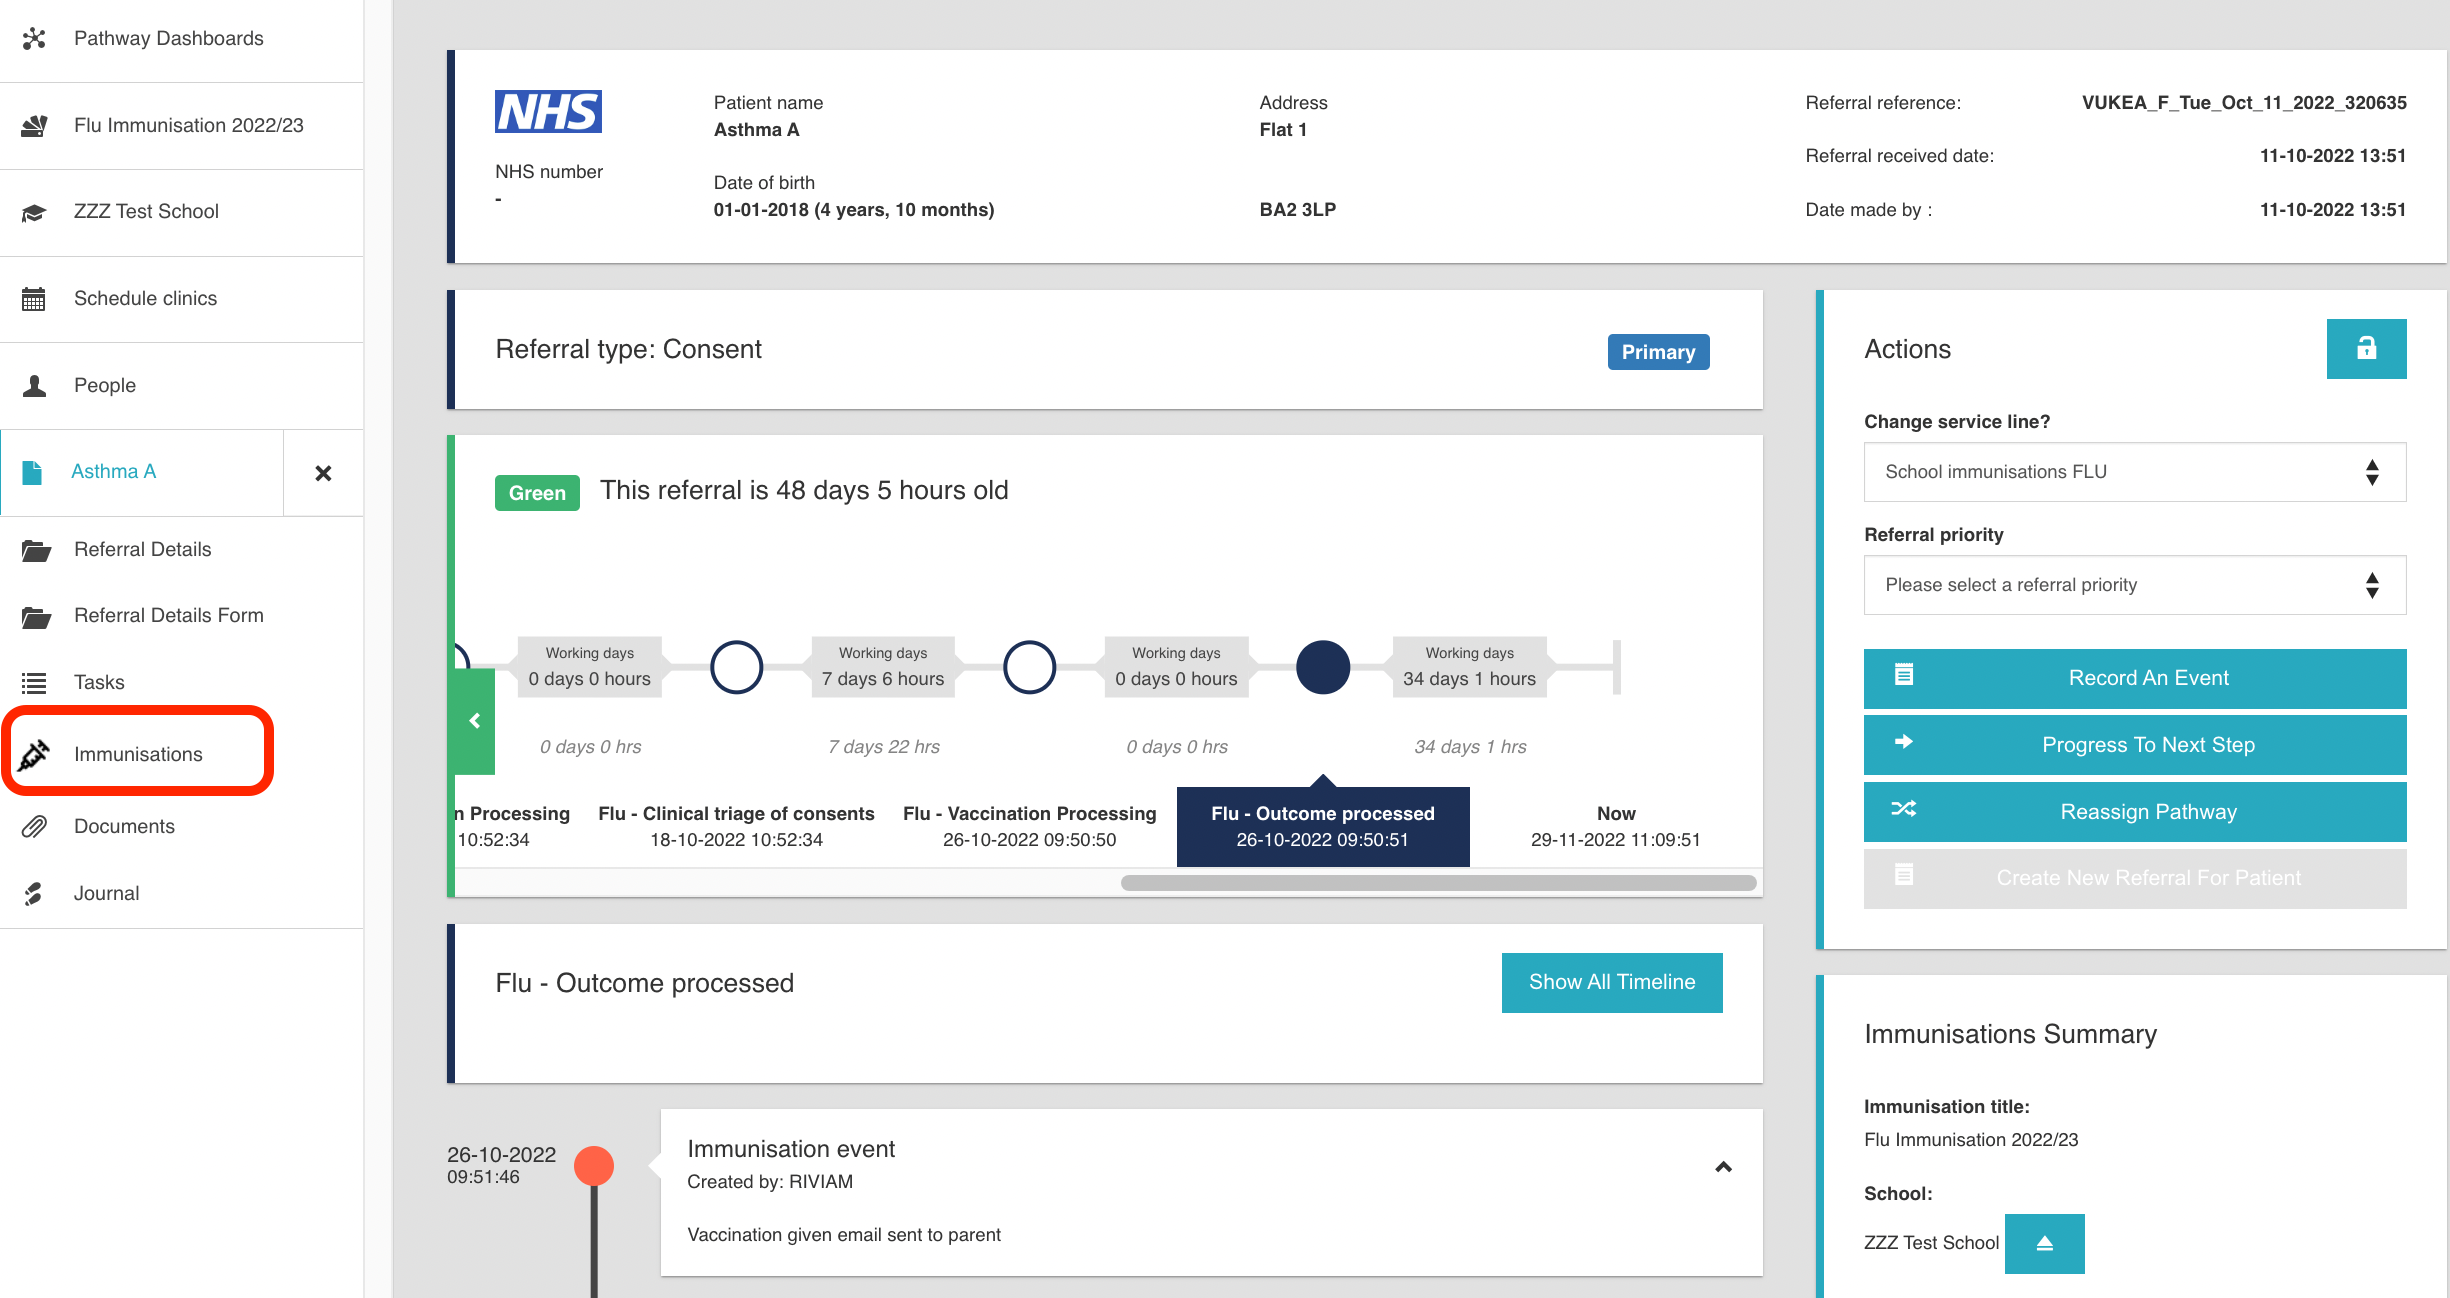Viewport: 2450px width, 1298px height.
Task: Collapse the Immunisation event card
Action: (1723, 1167)
